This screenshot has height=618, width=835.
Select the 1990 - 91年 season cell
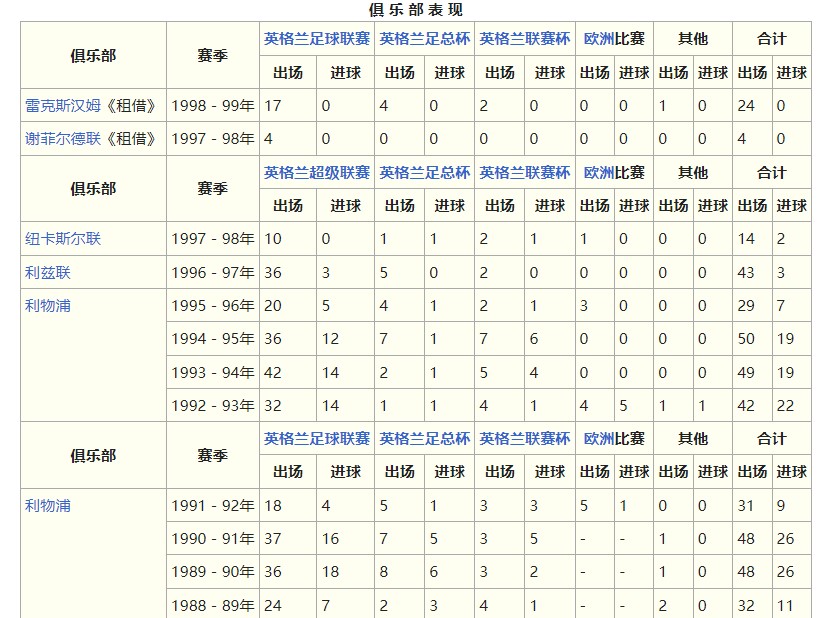click(213, 539)
